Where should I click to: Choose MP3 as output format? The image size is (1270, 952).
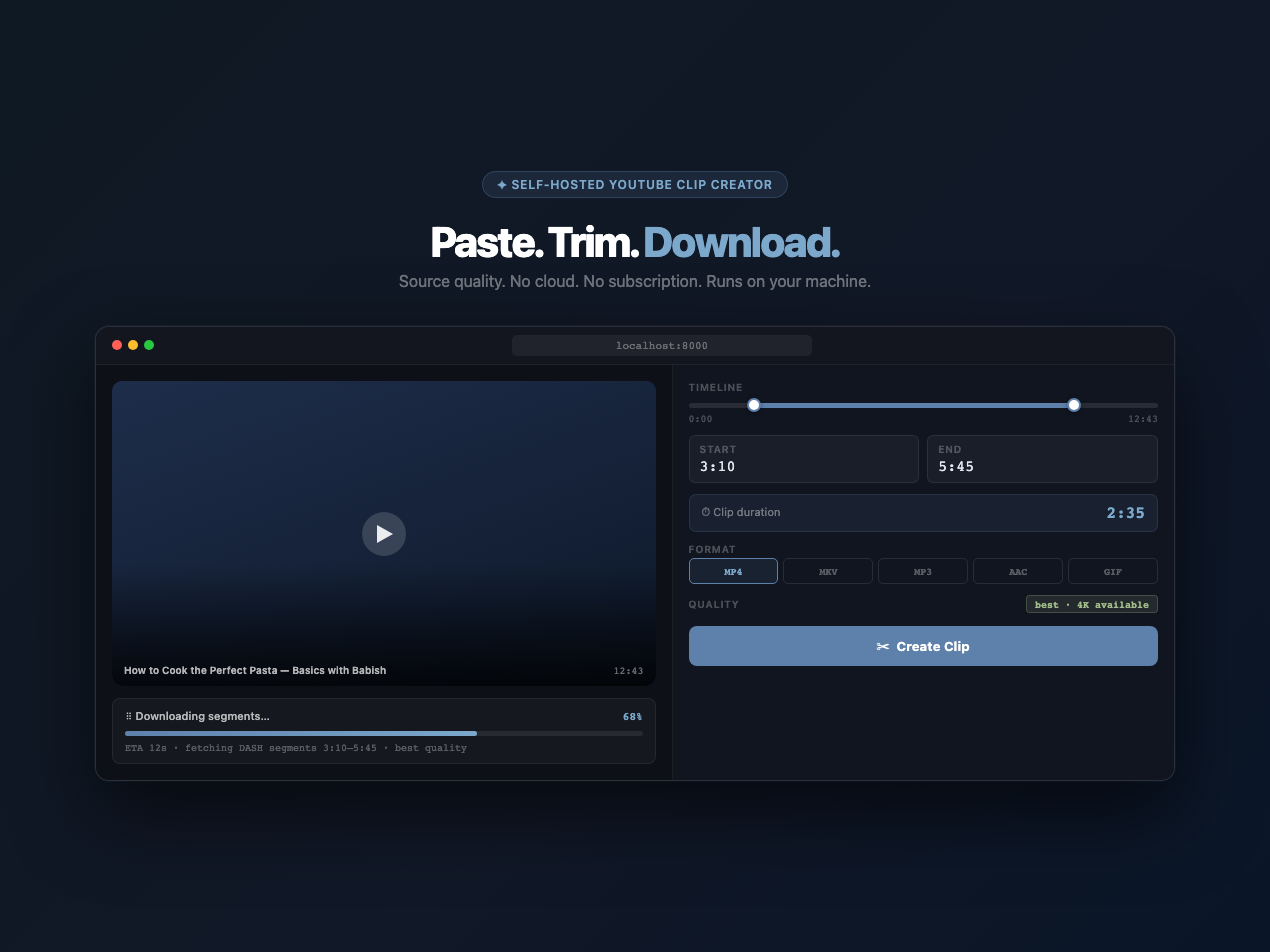[x=923, y=571]
